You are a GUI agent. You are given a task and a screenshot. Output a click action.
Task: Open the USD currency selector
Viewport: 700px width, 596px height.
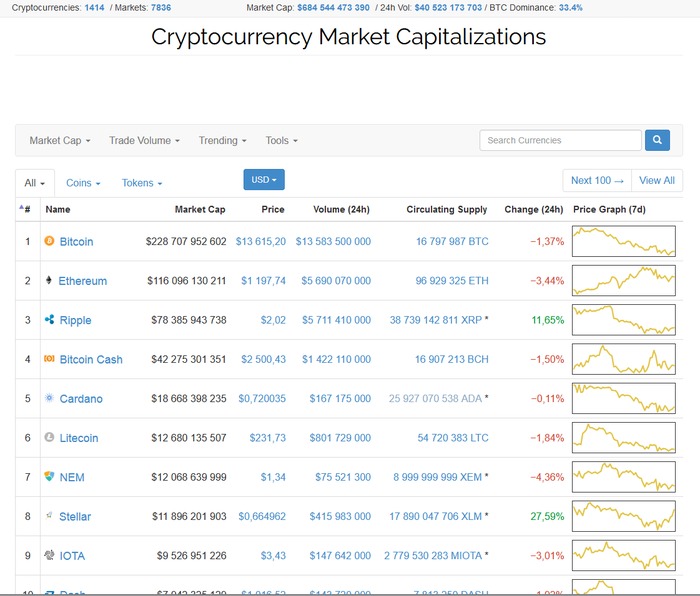click(x=264, y=179)
